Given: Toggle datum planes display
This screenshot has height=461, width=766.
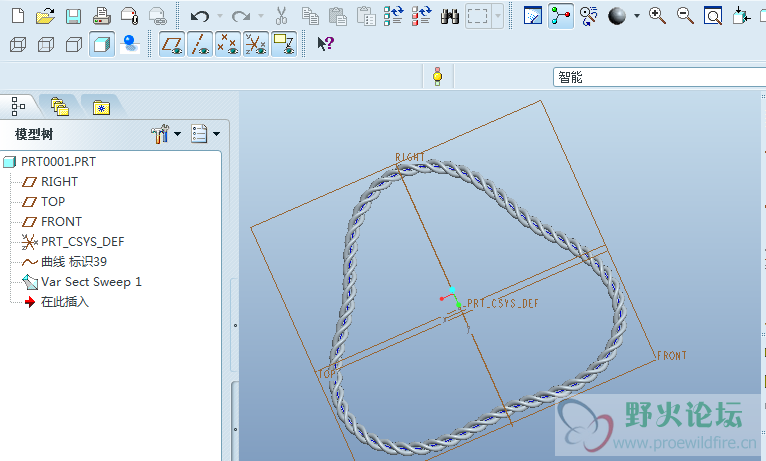Looking at the screenshot, I should pos(172,44).
